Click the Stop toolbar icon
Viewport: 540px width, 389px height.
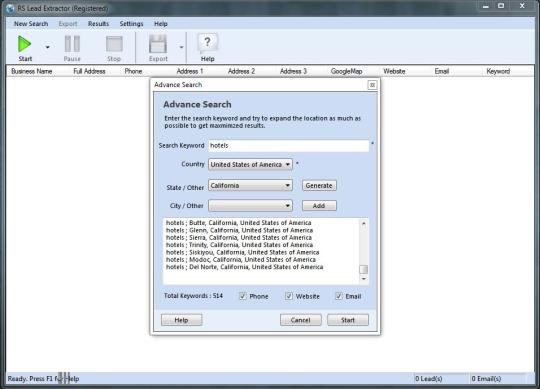[x=114, y=44]
